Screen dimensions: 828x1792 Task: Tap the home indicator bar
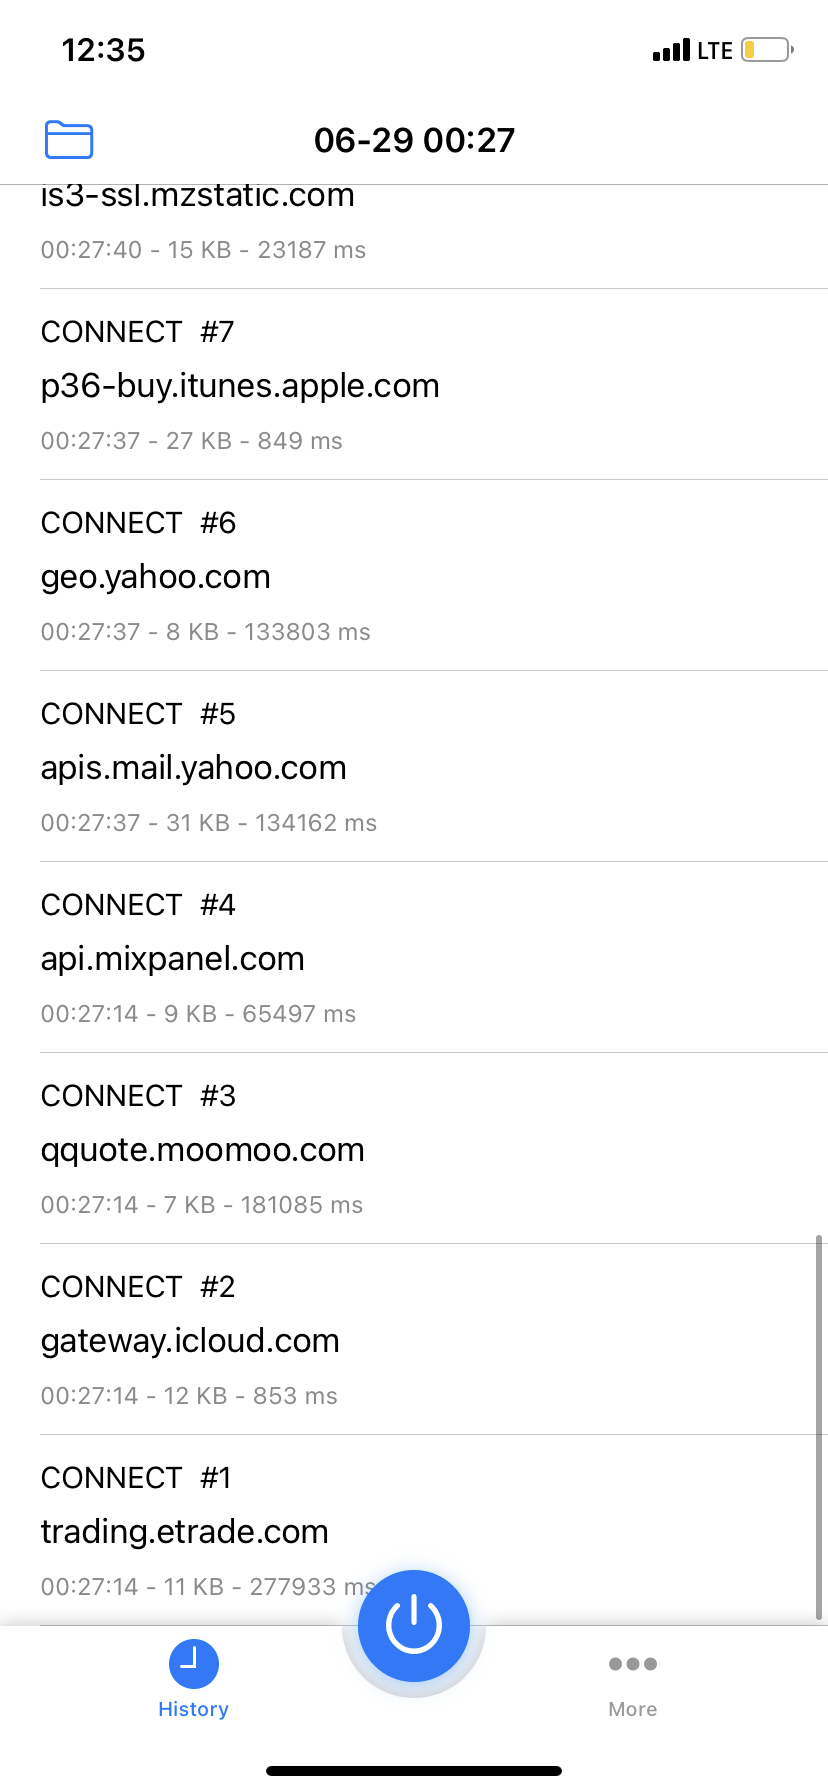[x=414, y=1771]
